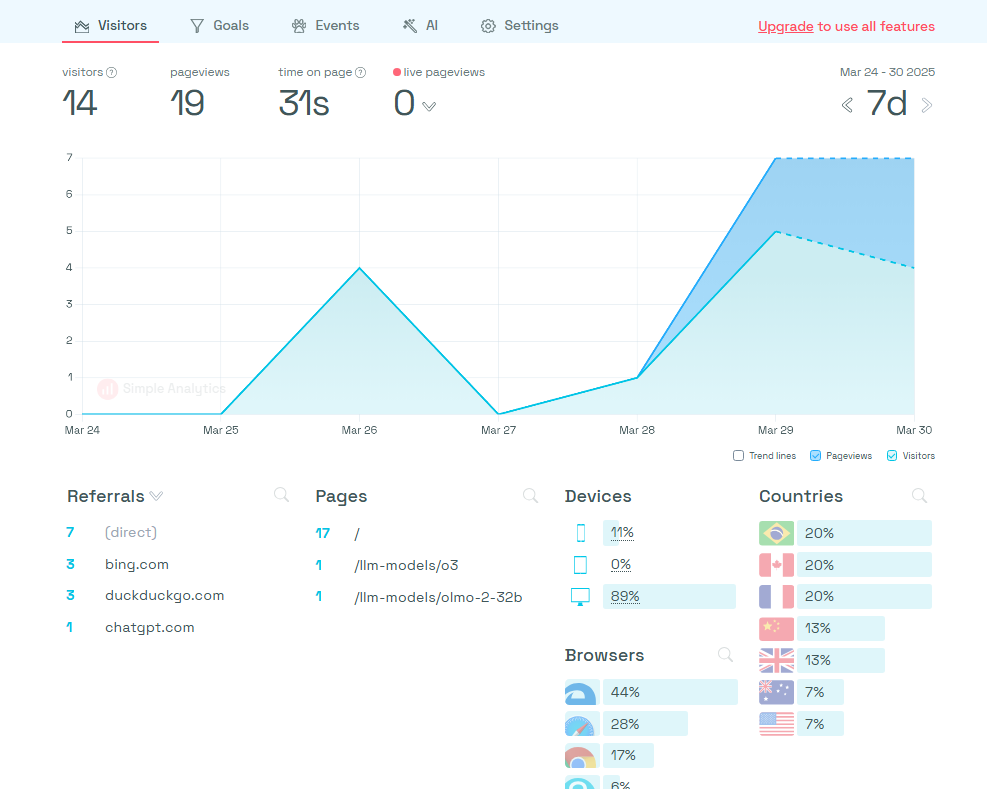Toggle the Visitors chart checkbox
Viewport: 987px width, 789px height.
(x=892, y=455)
